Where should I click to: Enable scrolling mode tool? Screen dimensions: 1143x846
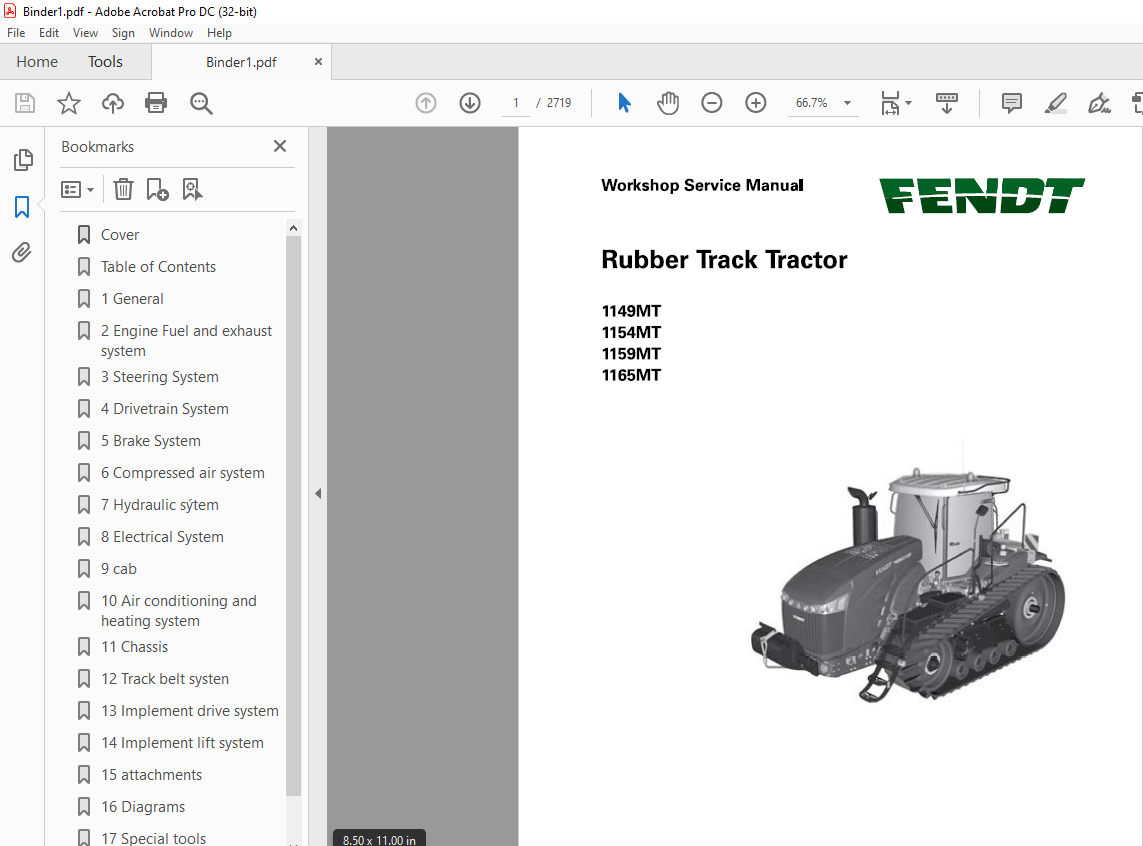click(x=946, y=103)
